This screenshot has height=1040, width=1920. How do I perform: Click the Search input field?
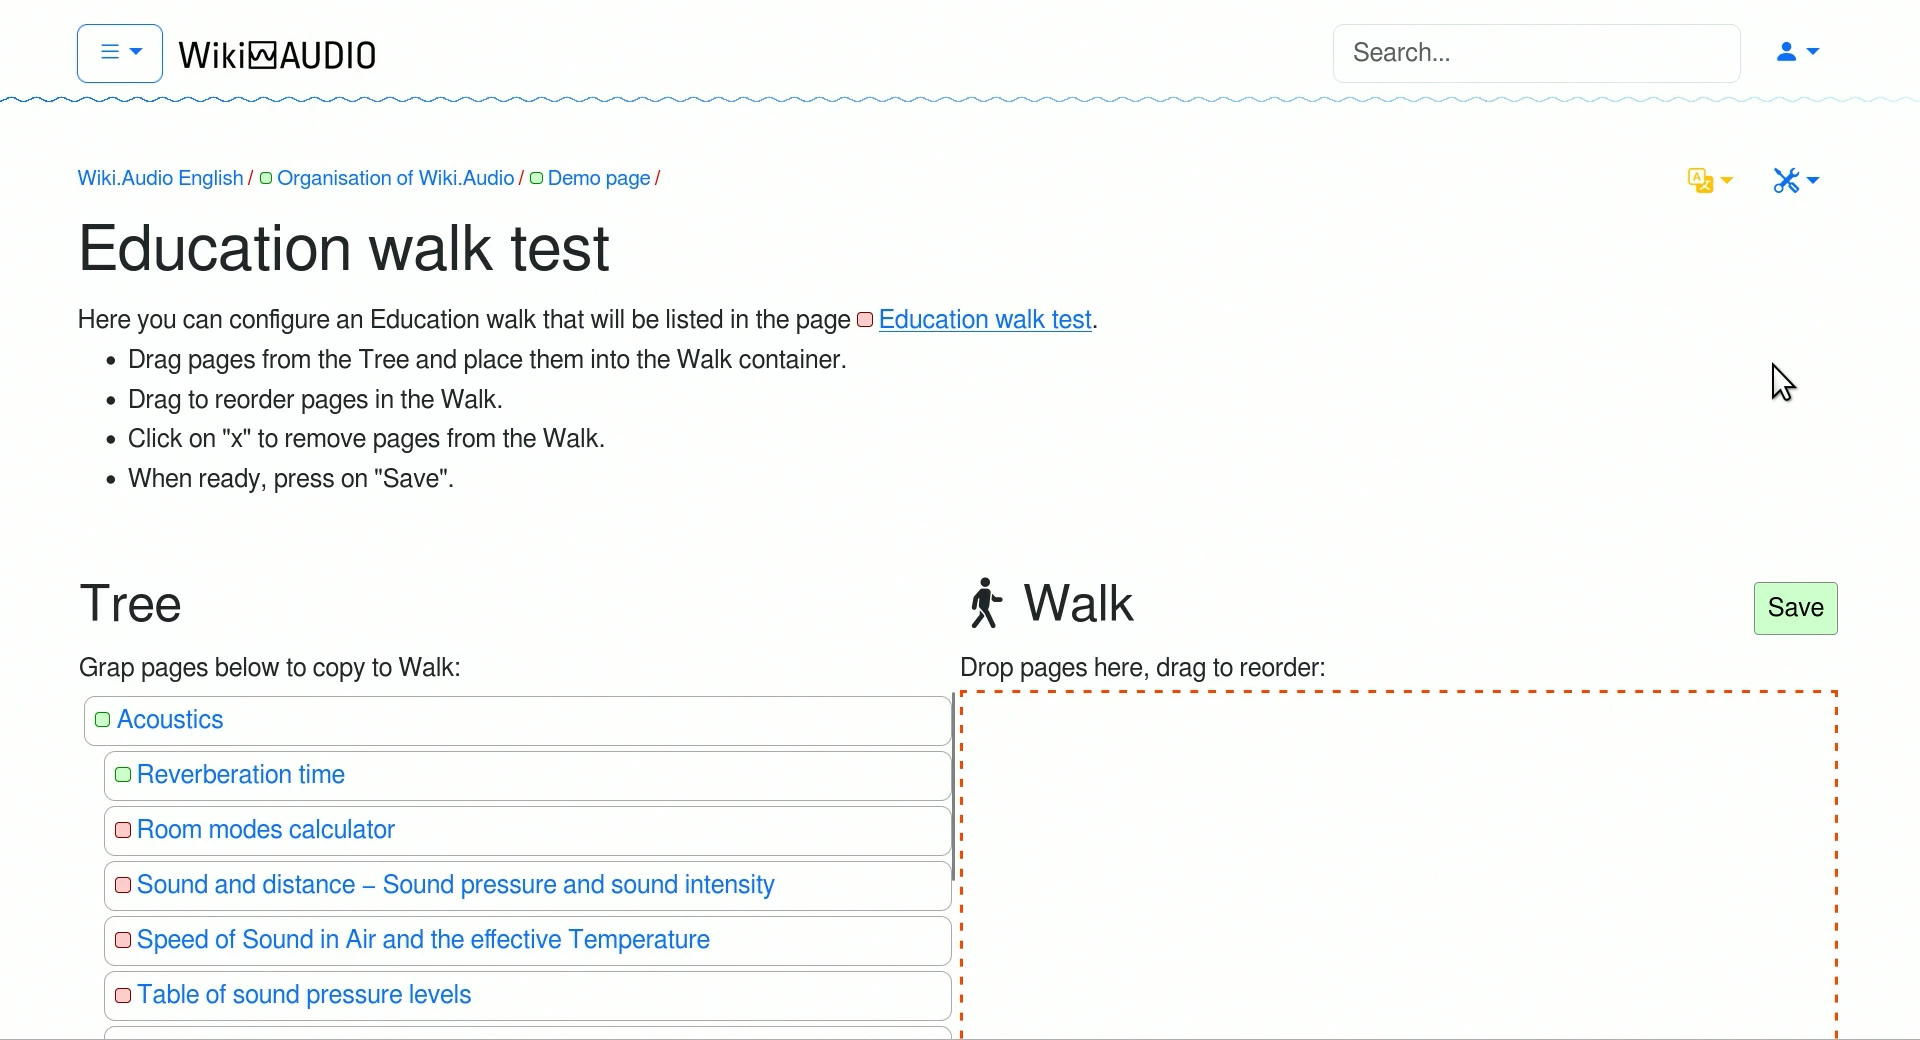tap(1538, 53)
